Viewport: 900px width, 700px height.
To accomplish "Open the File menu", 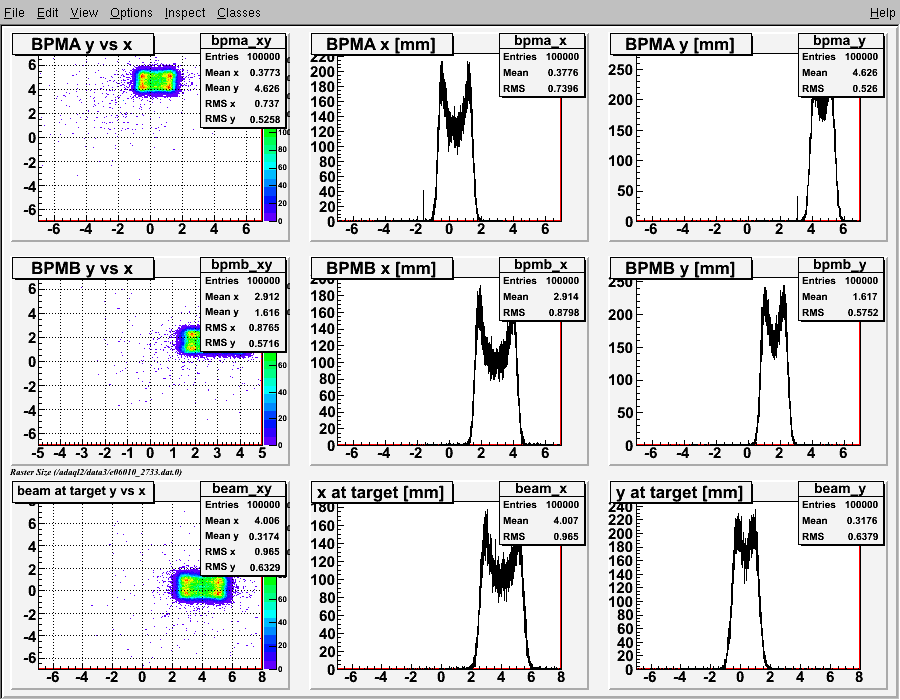I will click(x=14, y=12).
